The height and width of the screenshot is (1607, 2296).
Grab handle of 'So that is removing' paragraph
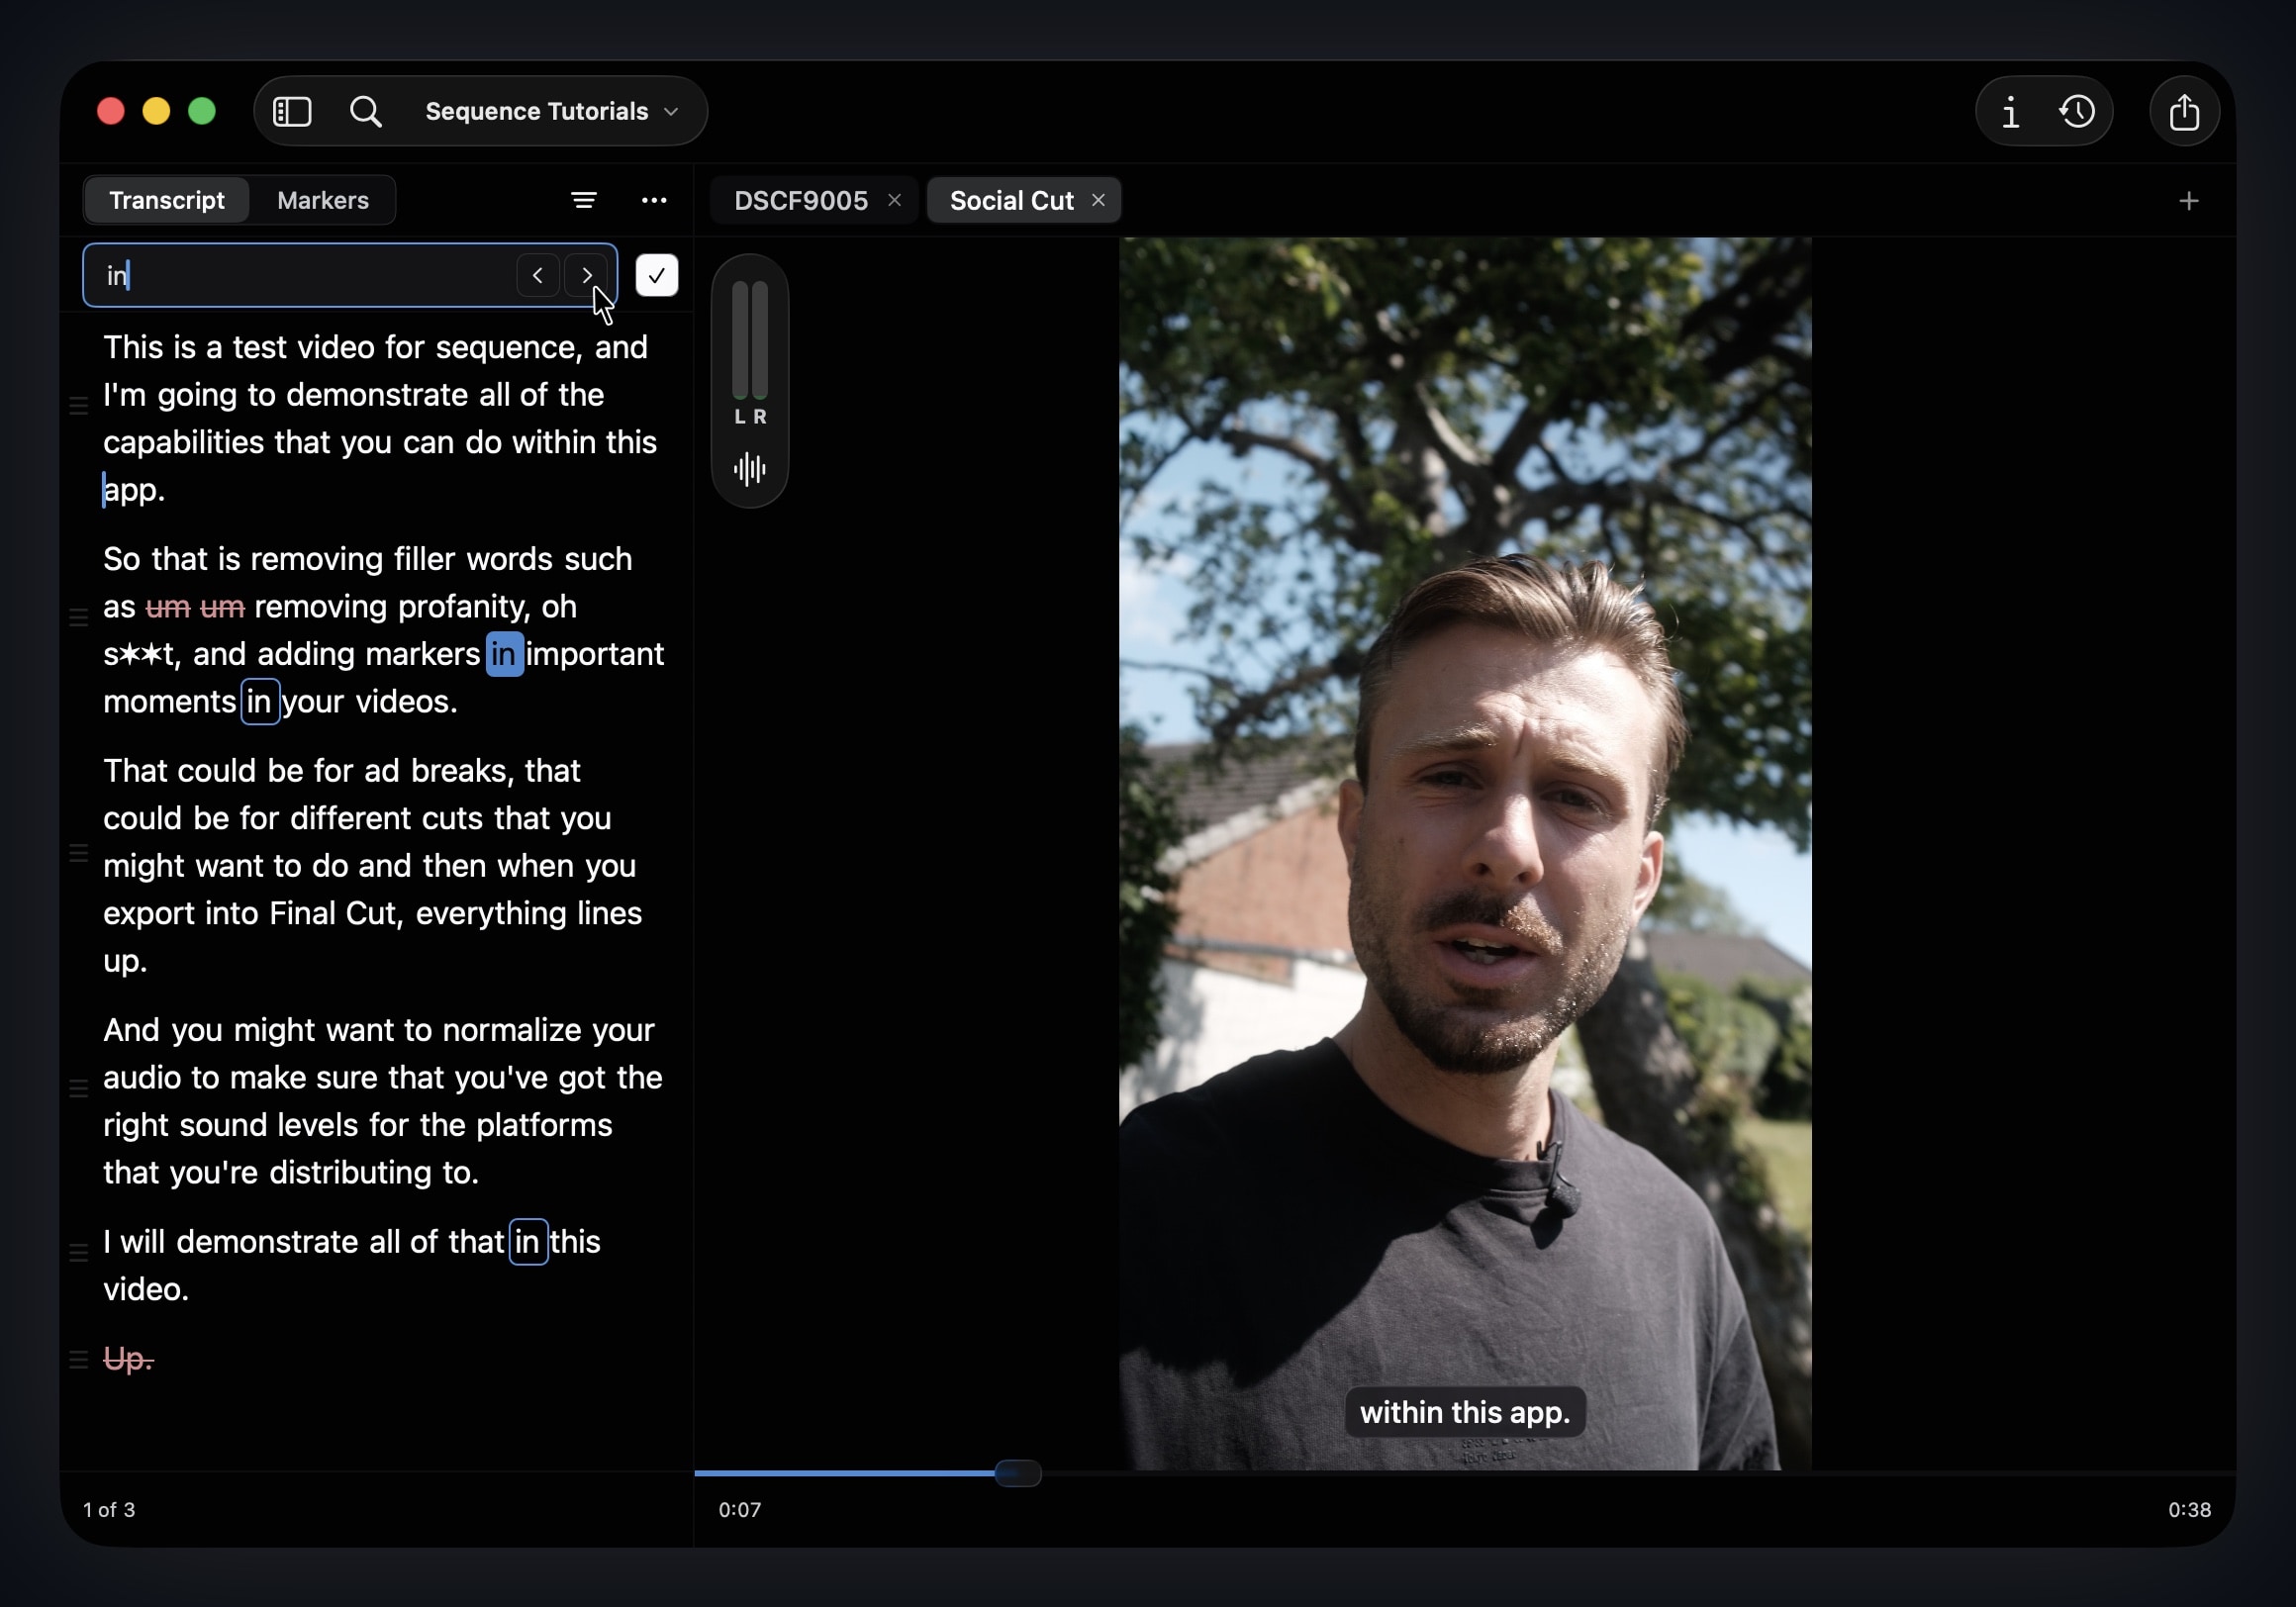click(x=79, y=618)
